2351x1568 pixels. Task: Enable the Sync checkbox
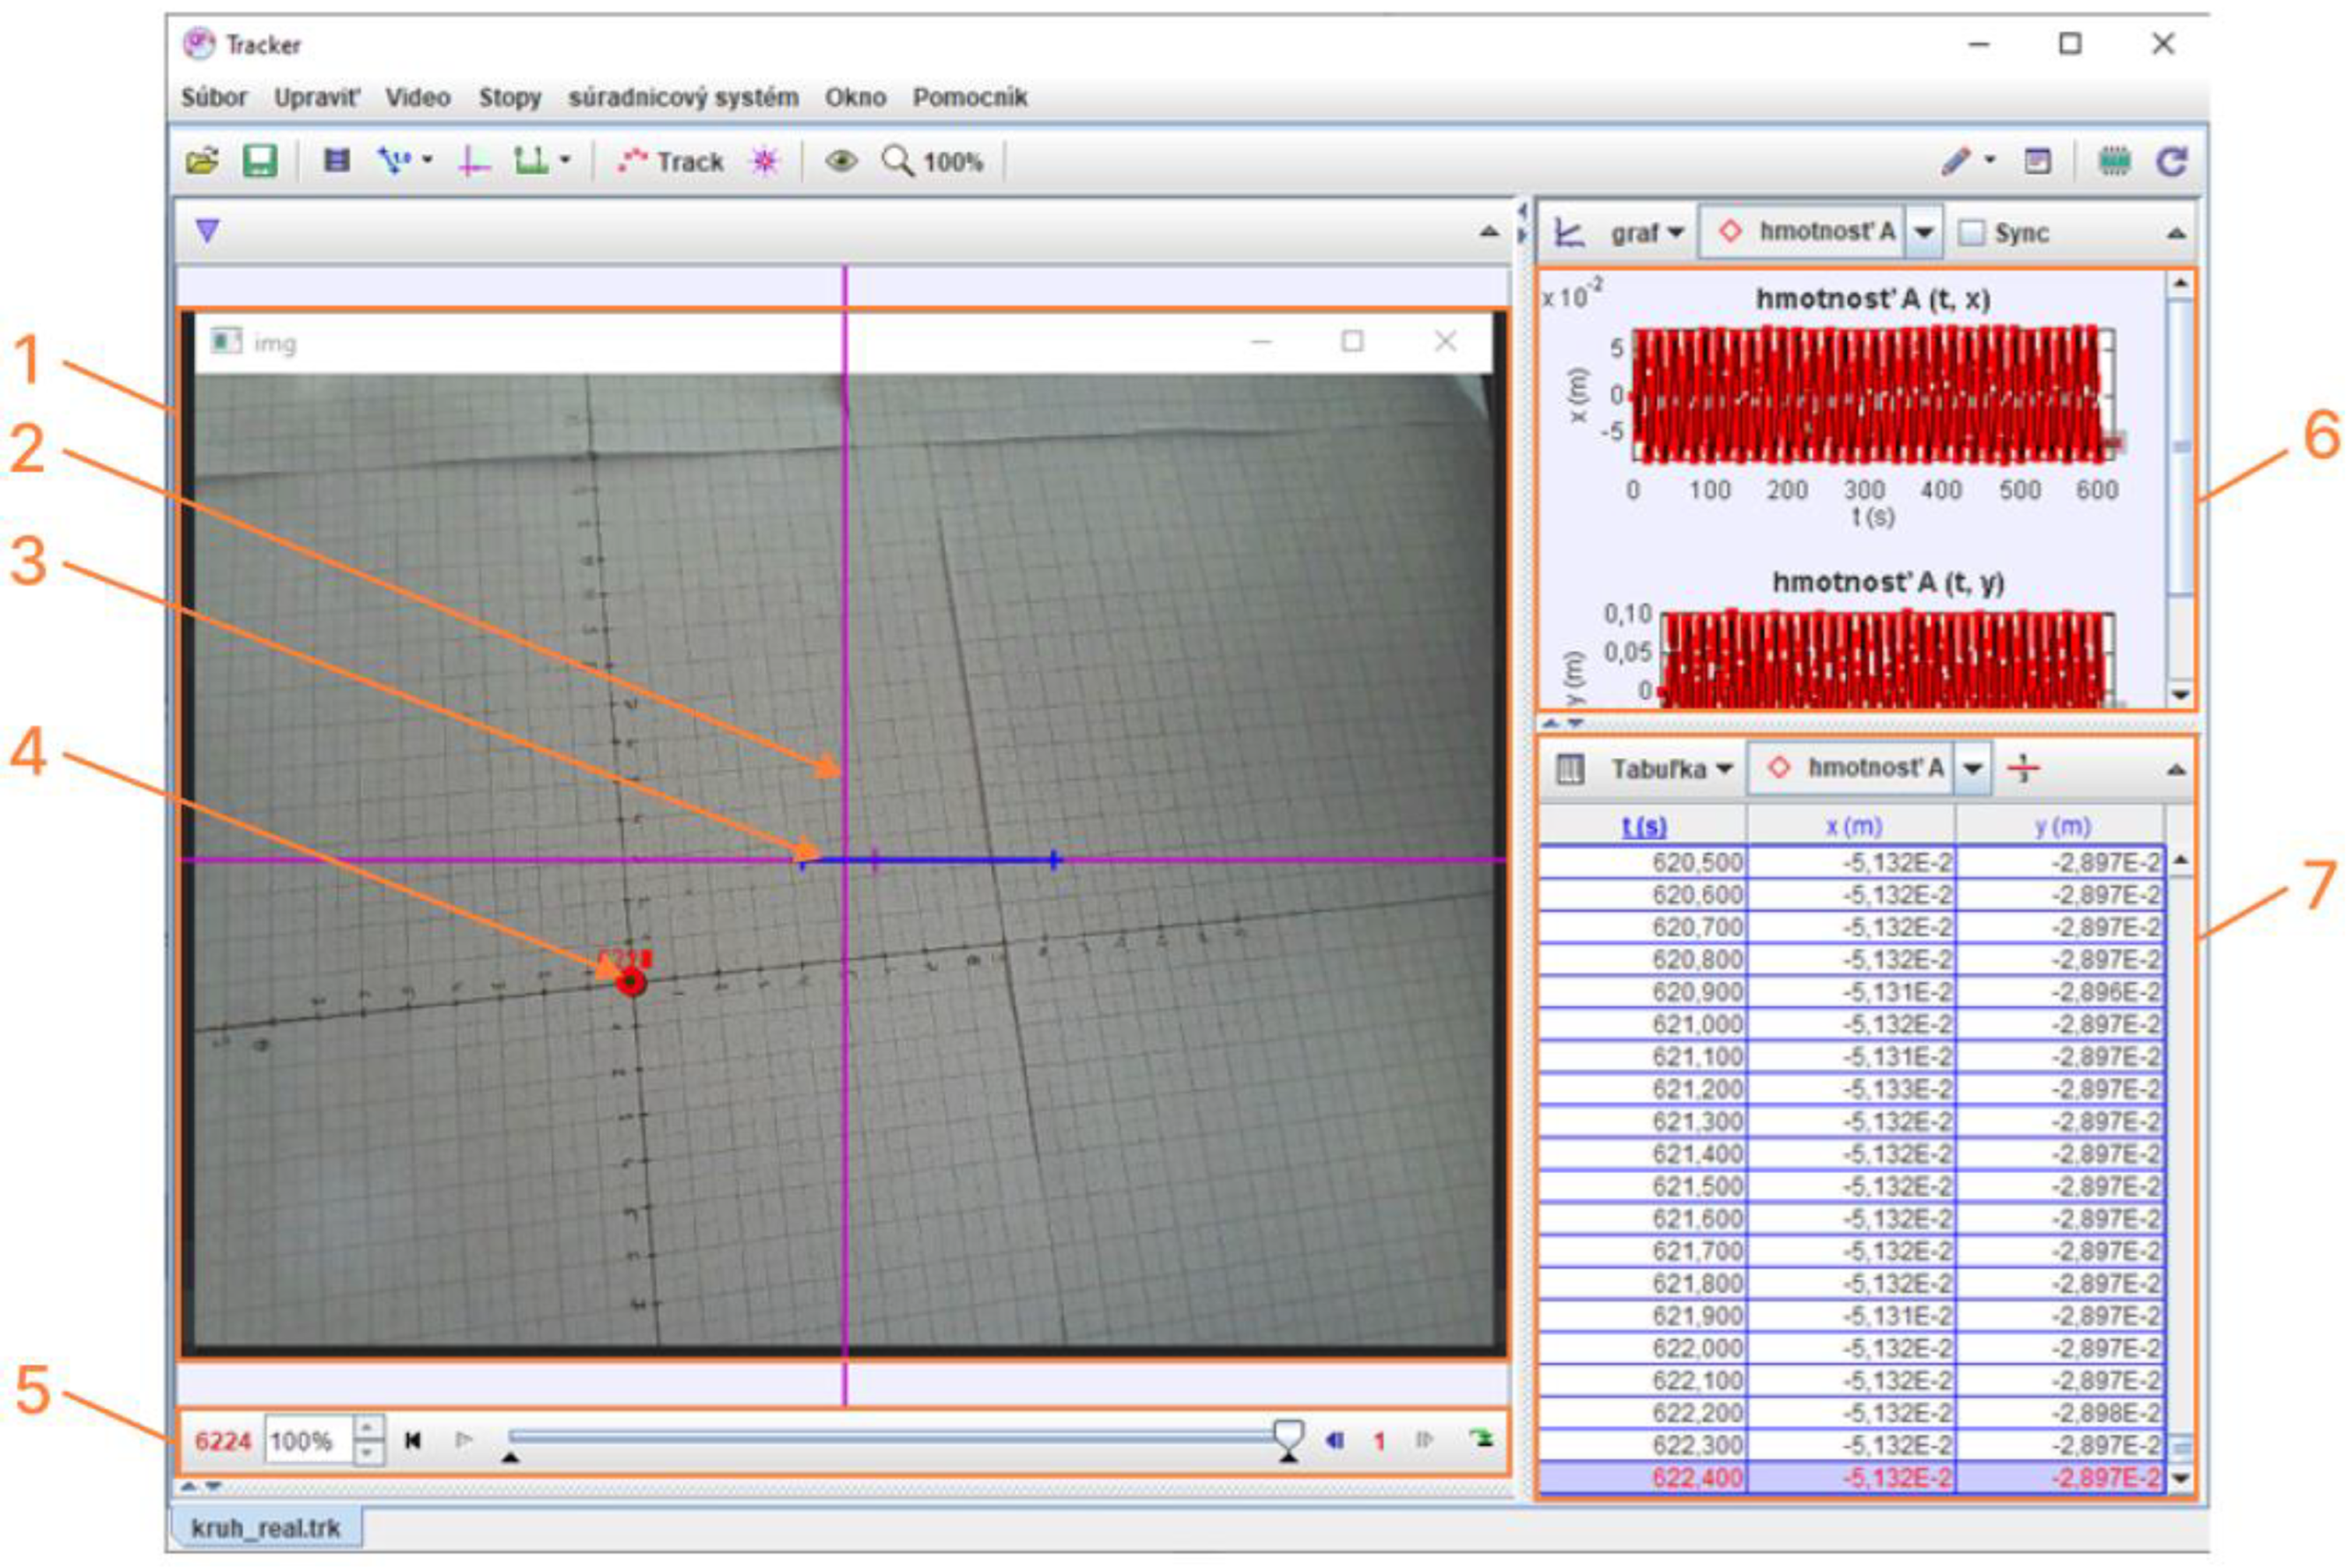click(x=1971, y=233)
